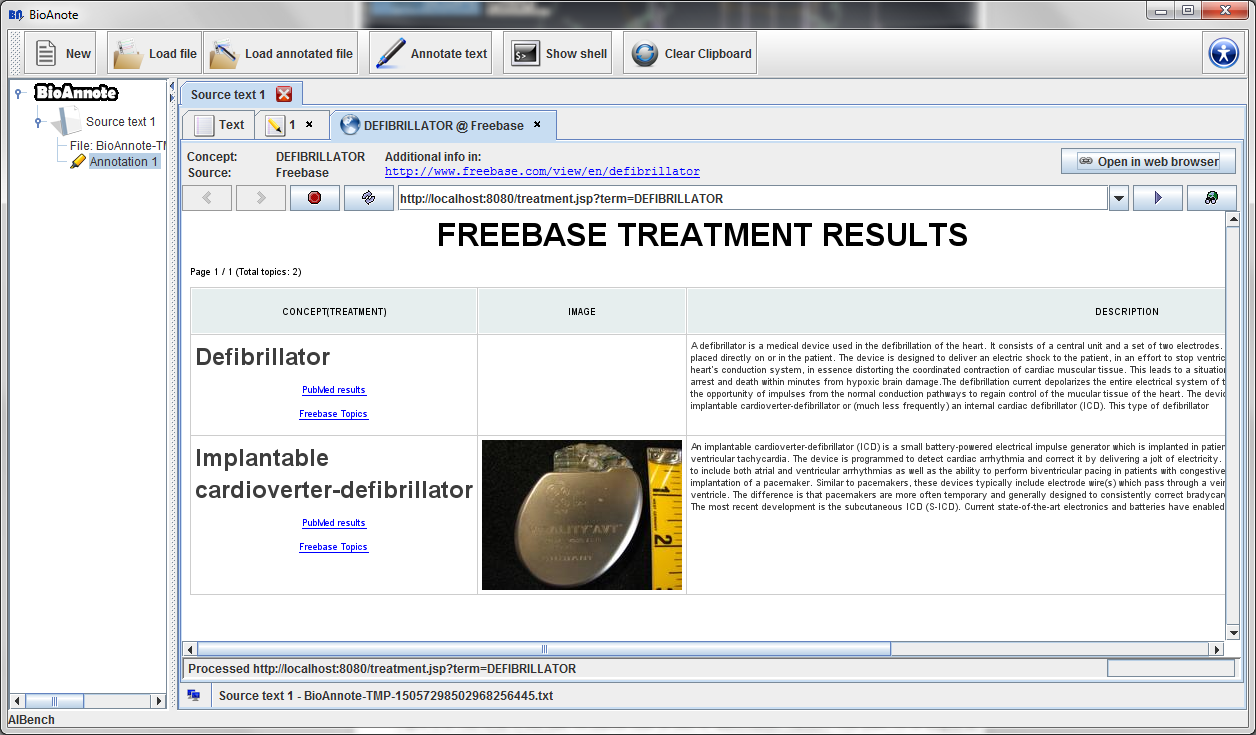The image size is (1256, 735).
Task: Open the Load file dialog
Action: [155, 54]
